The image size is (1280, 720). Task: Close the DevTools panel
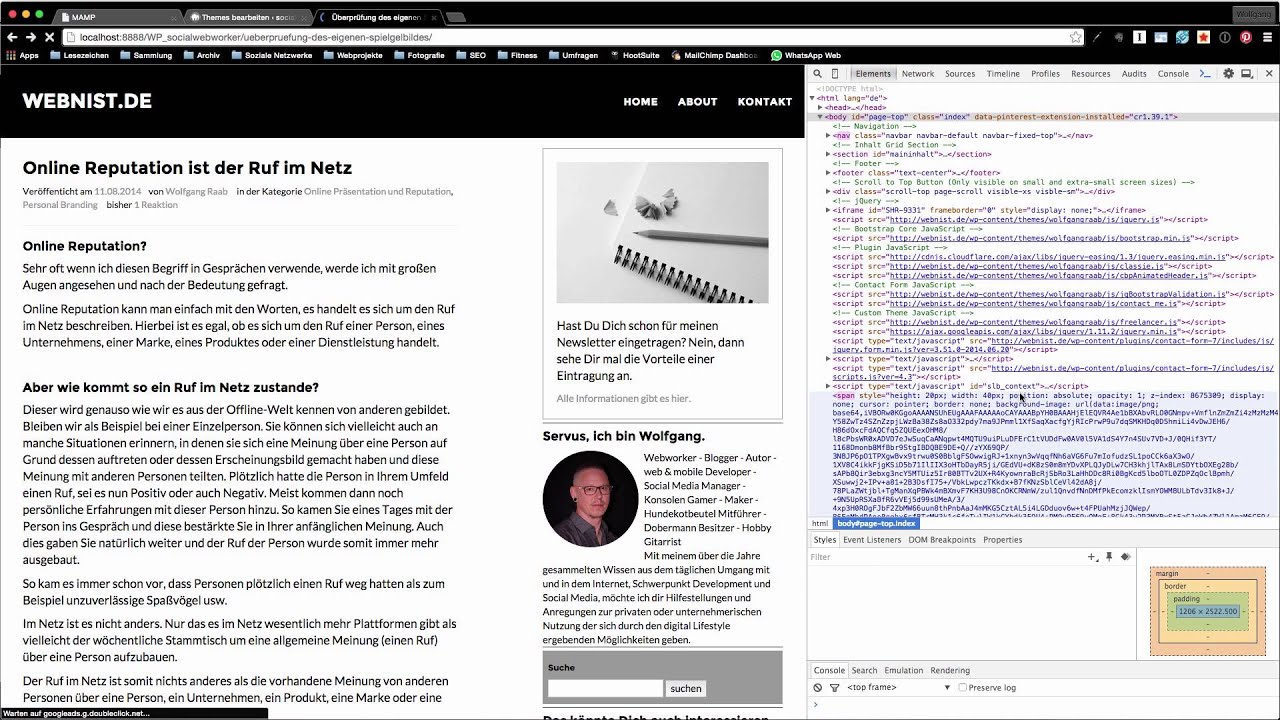1270,74
